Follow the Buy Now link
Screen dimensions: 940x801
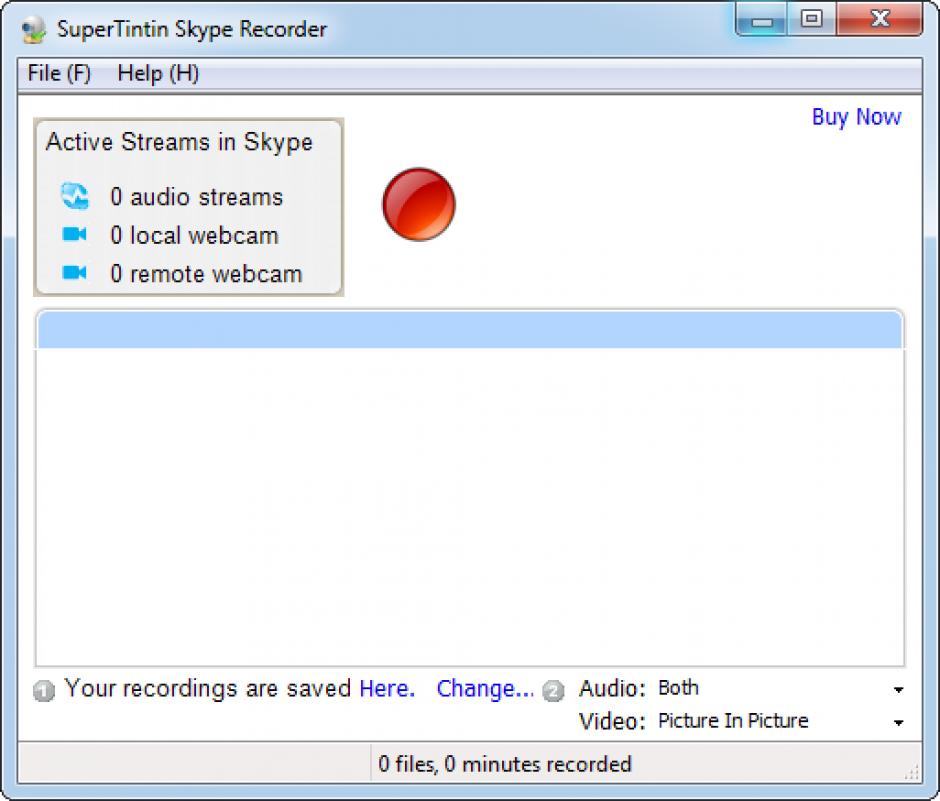[856, 117]
